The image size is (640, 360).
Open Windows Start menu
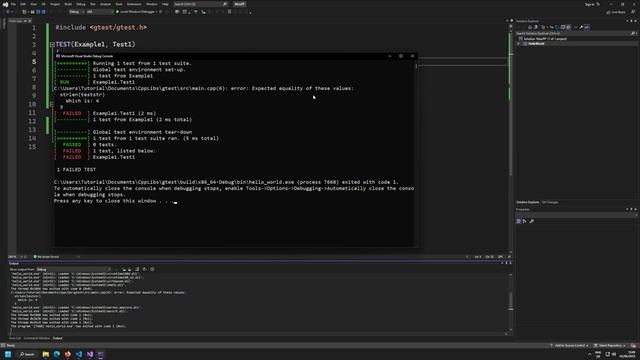[x=8, y=354]
